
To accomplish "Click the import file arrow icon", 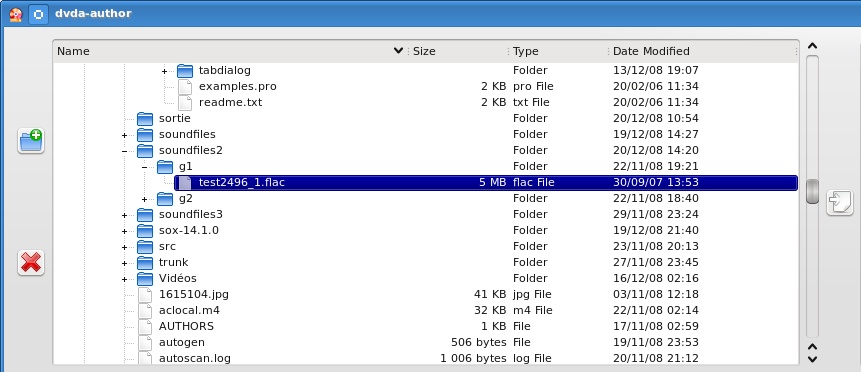I will point(840,202).
